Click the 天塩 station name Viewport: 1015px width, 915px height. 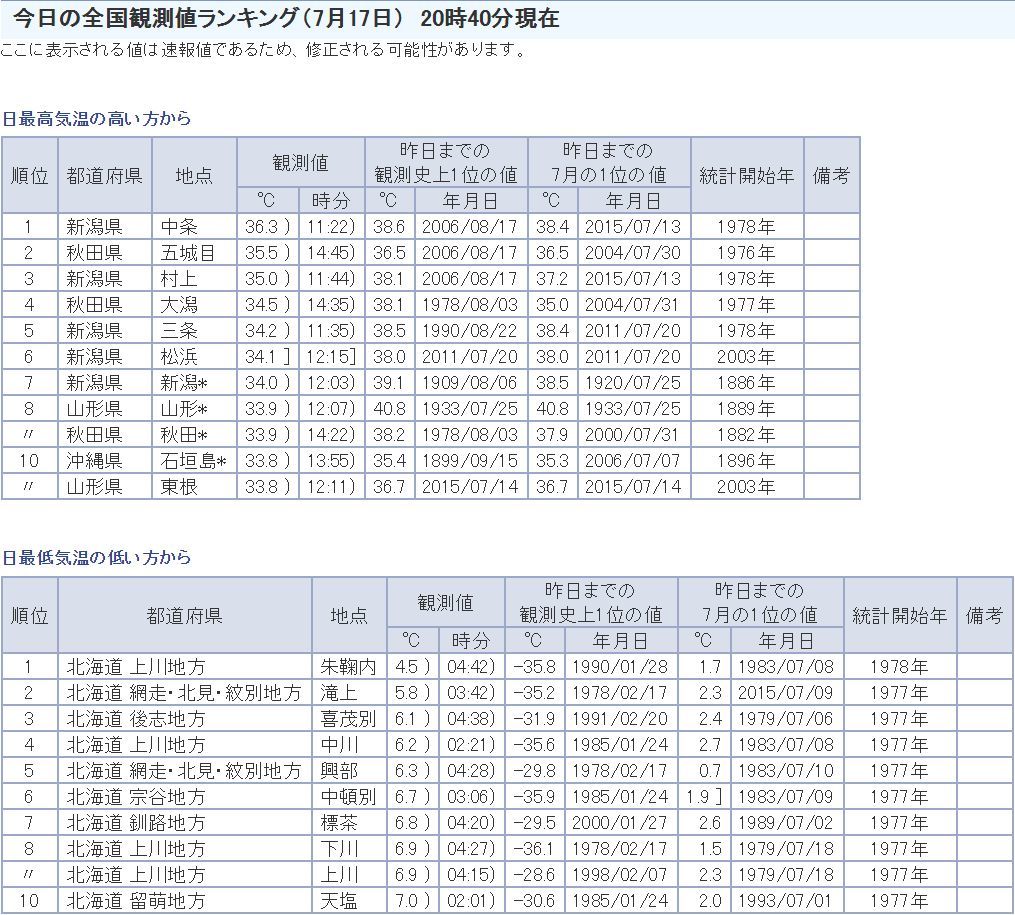tap(338, 901)
